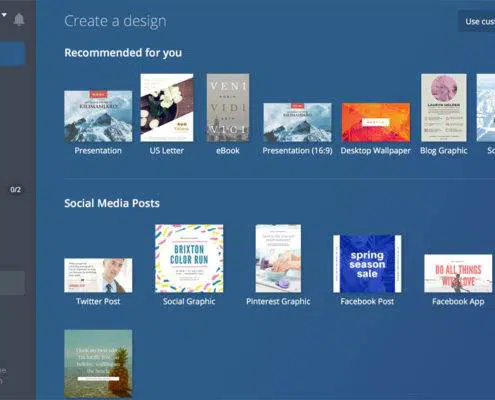Click the Use custom dimensions button

coord(477,21)
